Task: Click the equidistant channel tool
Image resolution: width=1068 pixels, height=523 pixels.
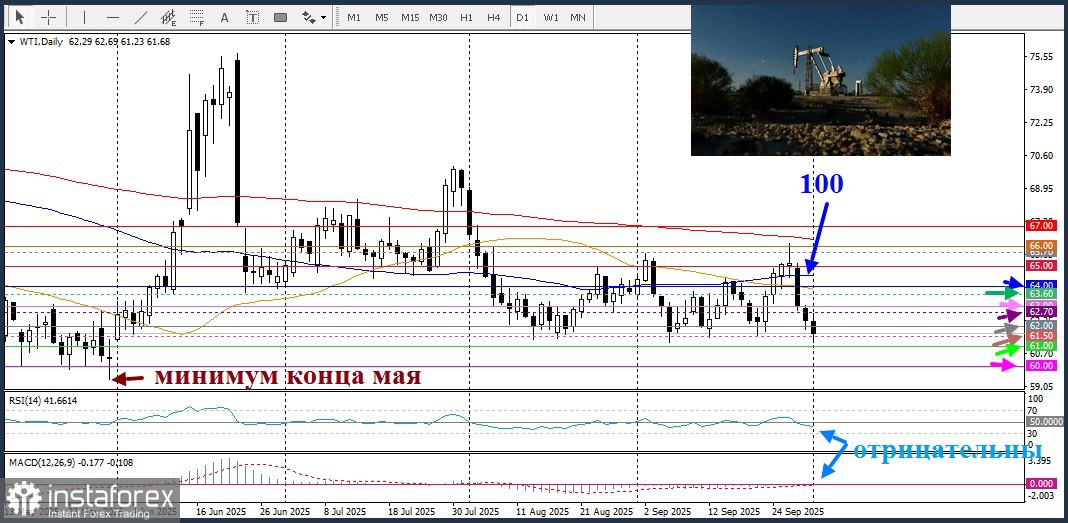Action: pyautogui.click(x=168, y=17)
